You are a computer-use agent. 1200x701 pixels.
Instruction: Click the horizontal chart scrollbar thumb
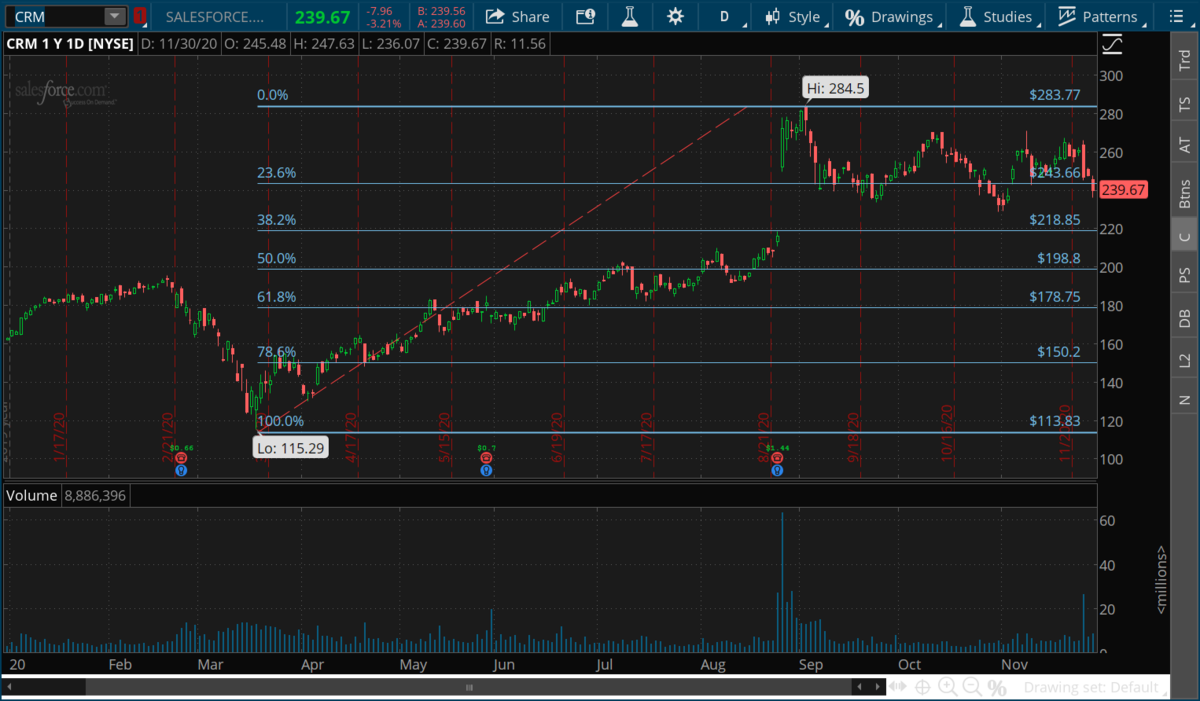point(468,687)
